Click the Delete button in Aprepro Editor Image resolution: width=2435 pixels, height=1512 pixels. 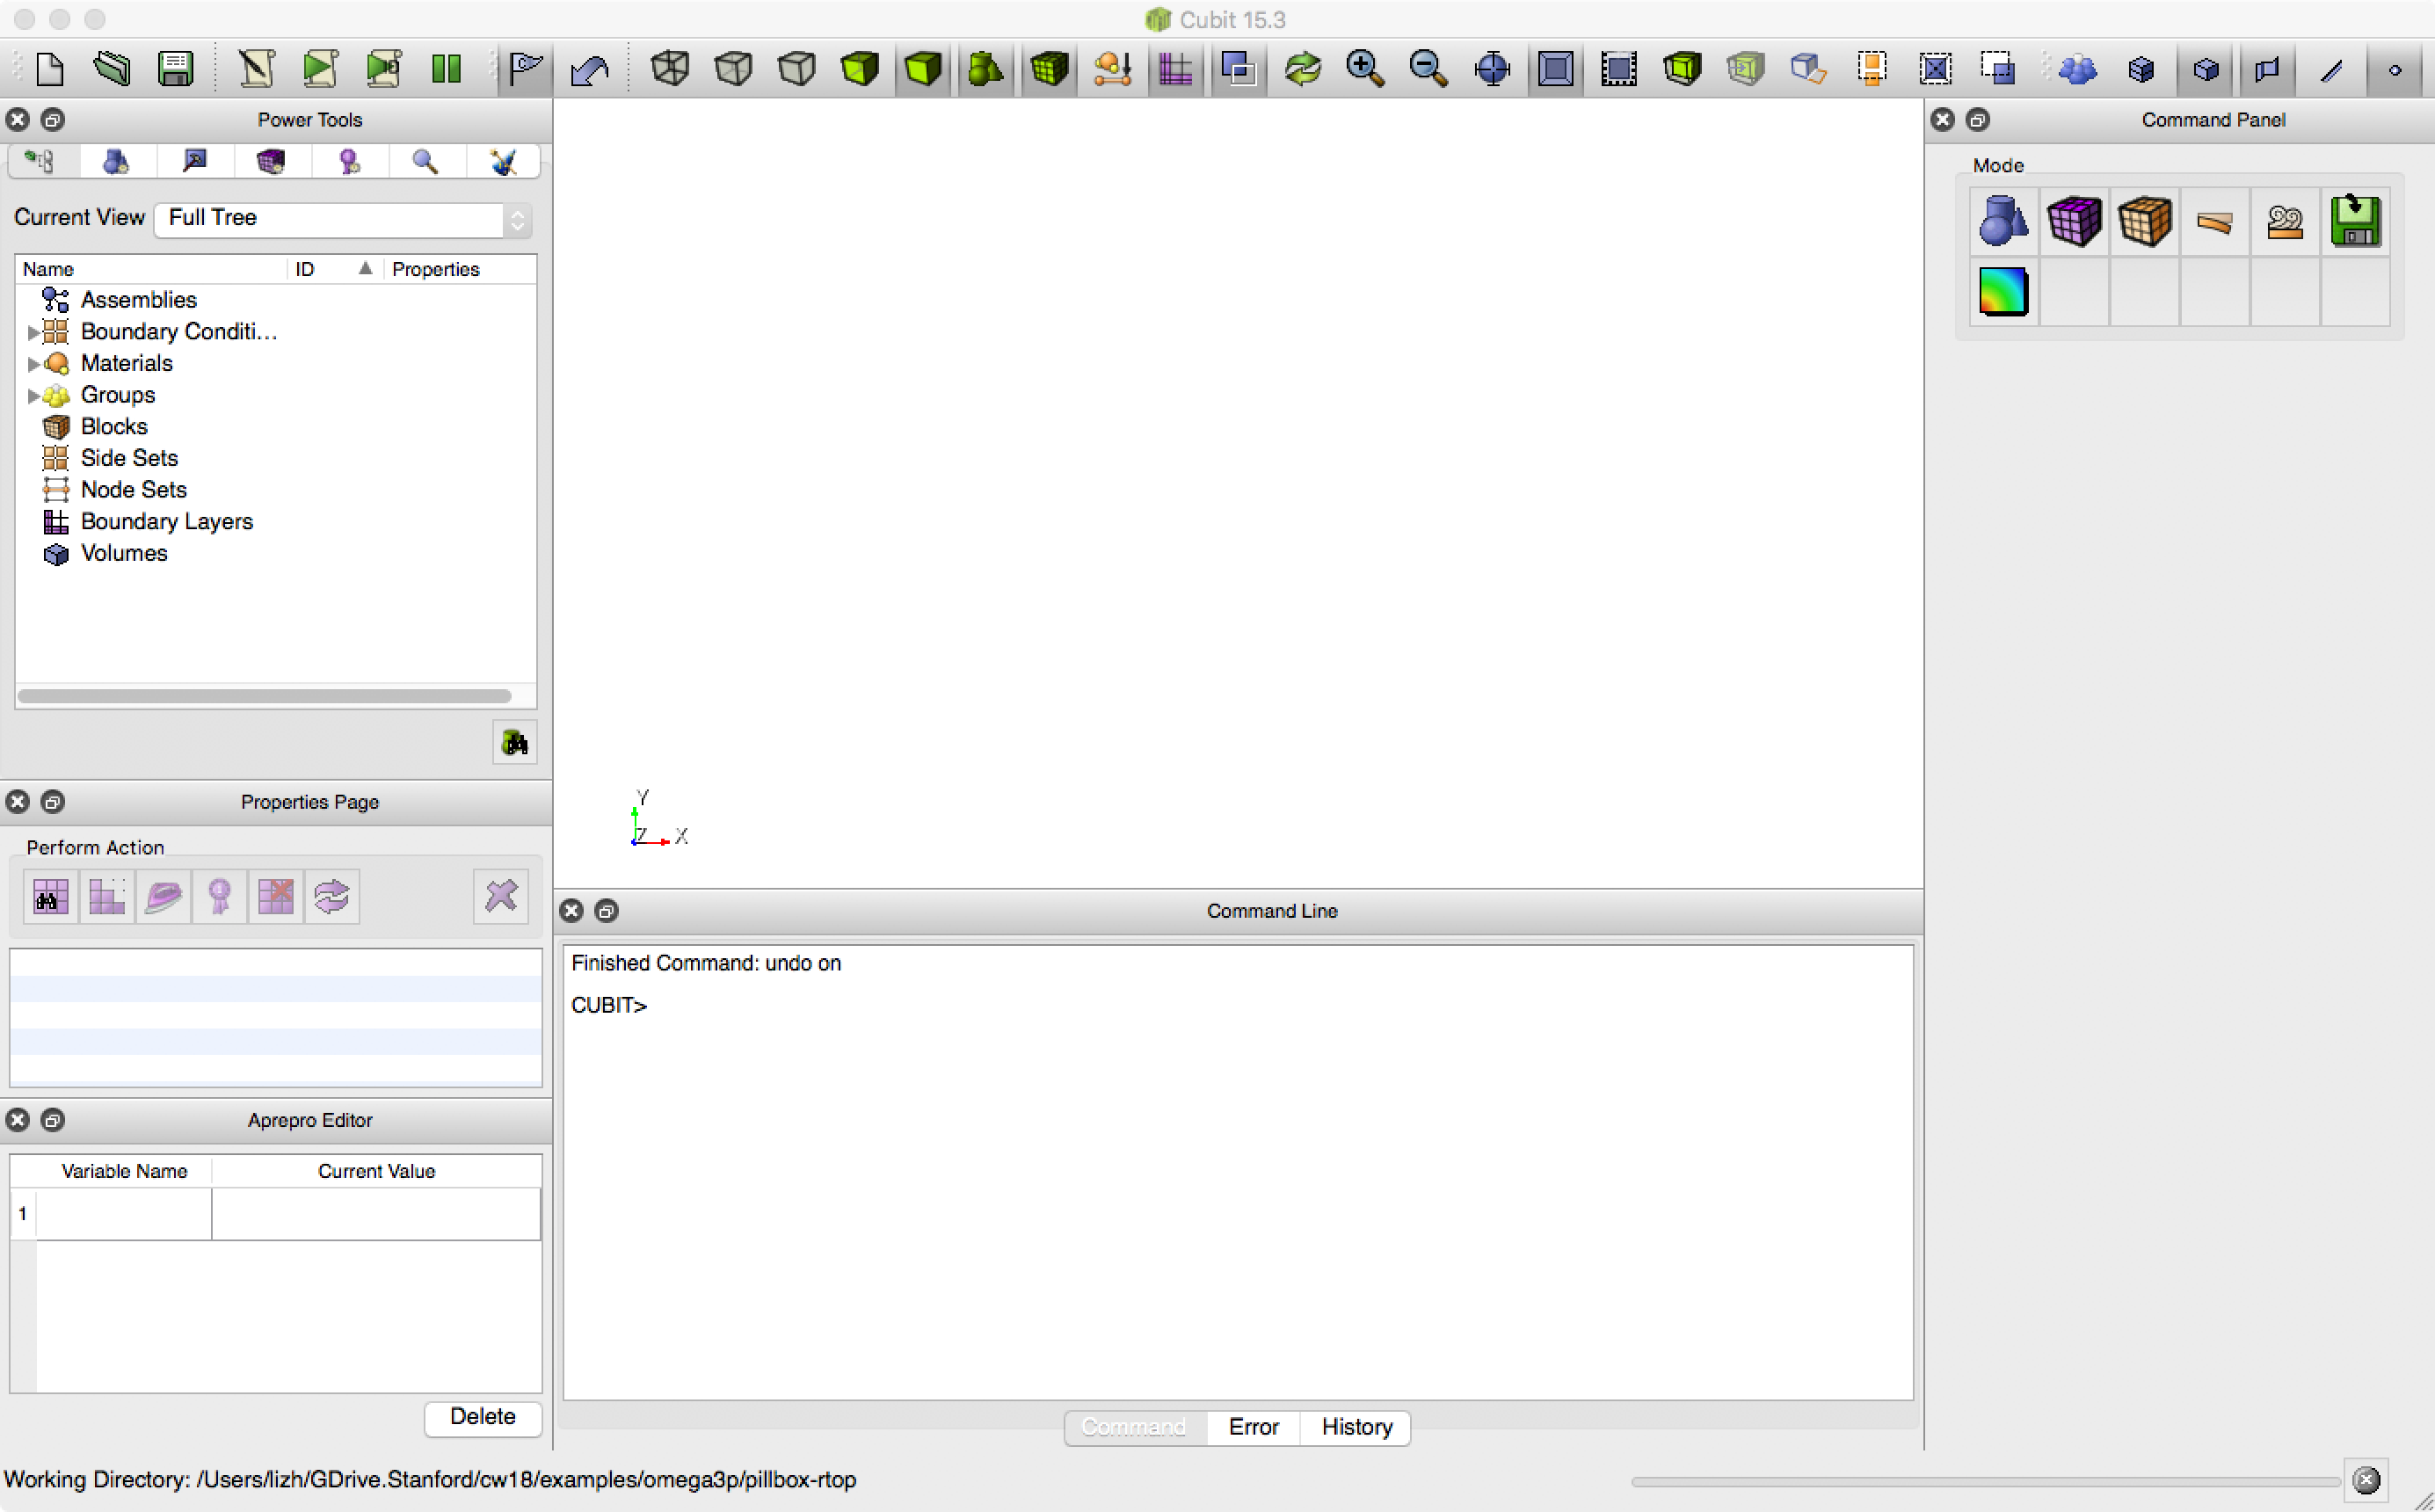(x=482, y=1417)
